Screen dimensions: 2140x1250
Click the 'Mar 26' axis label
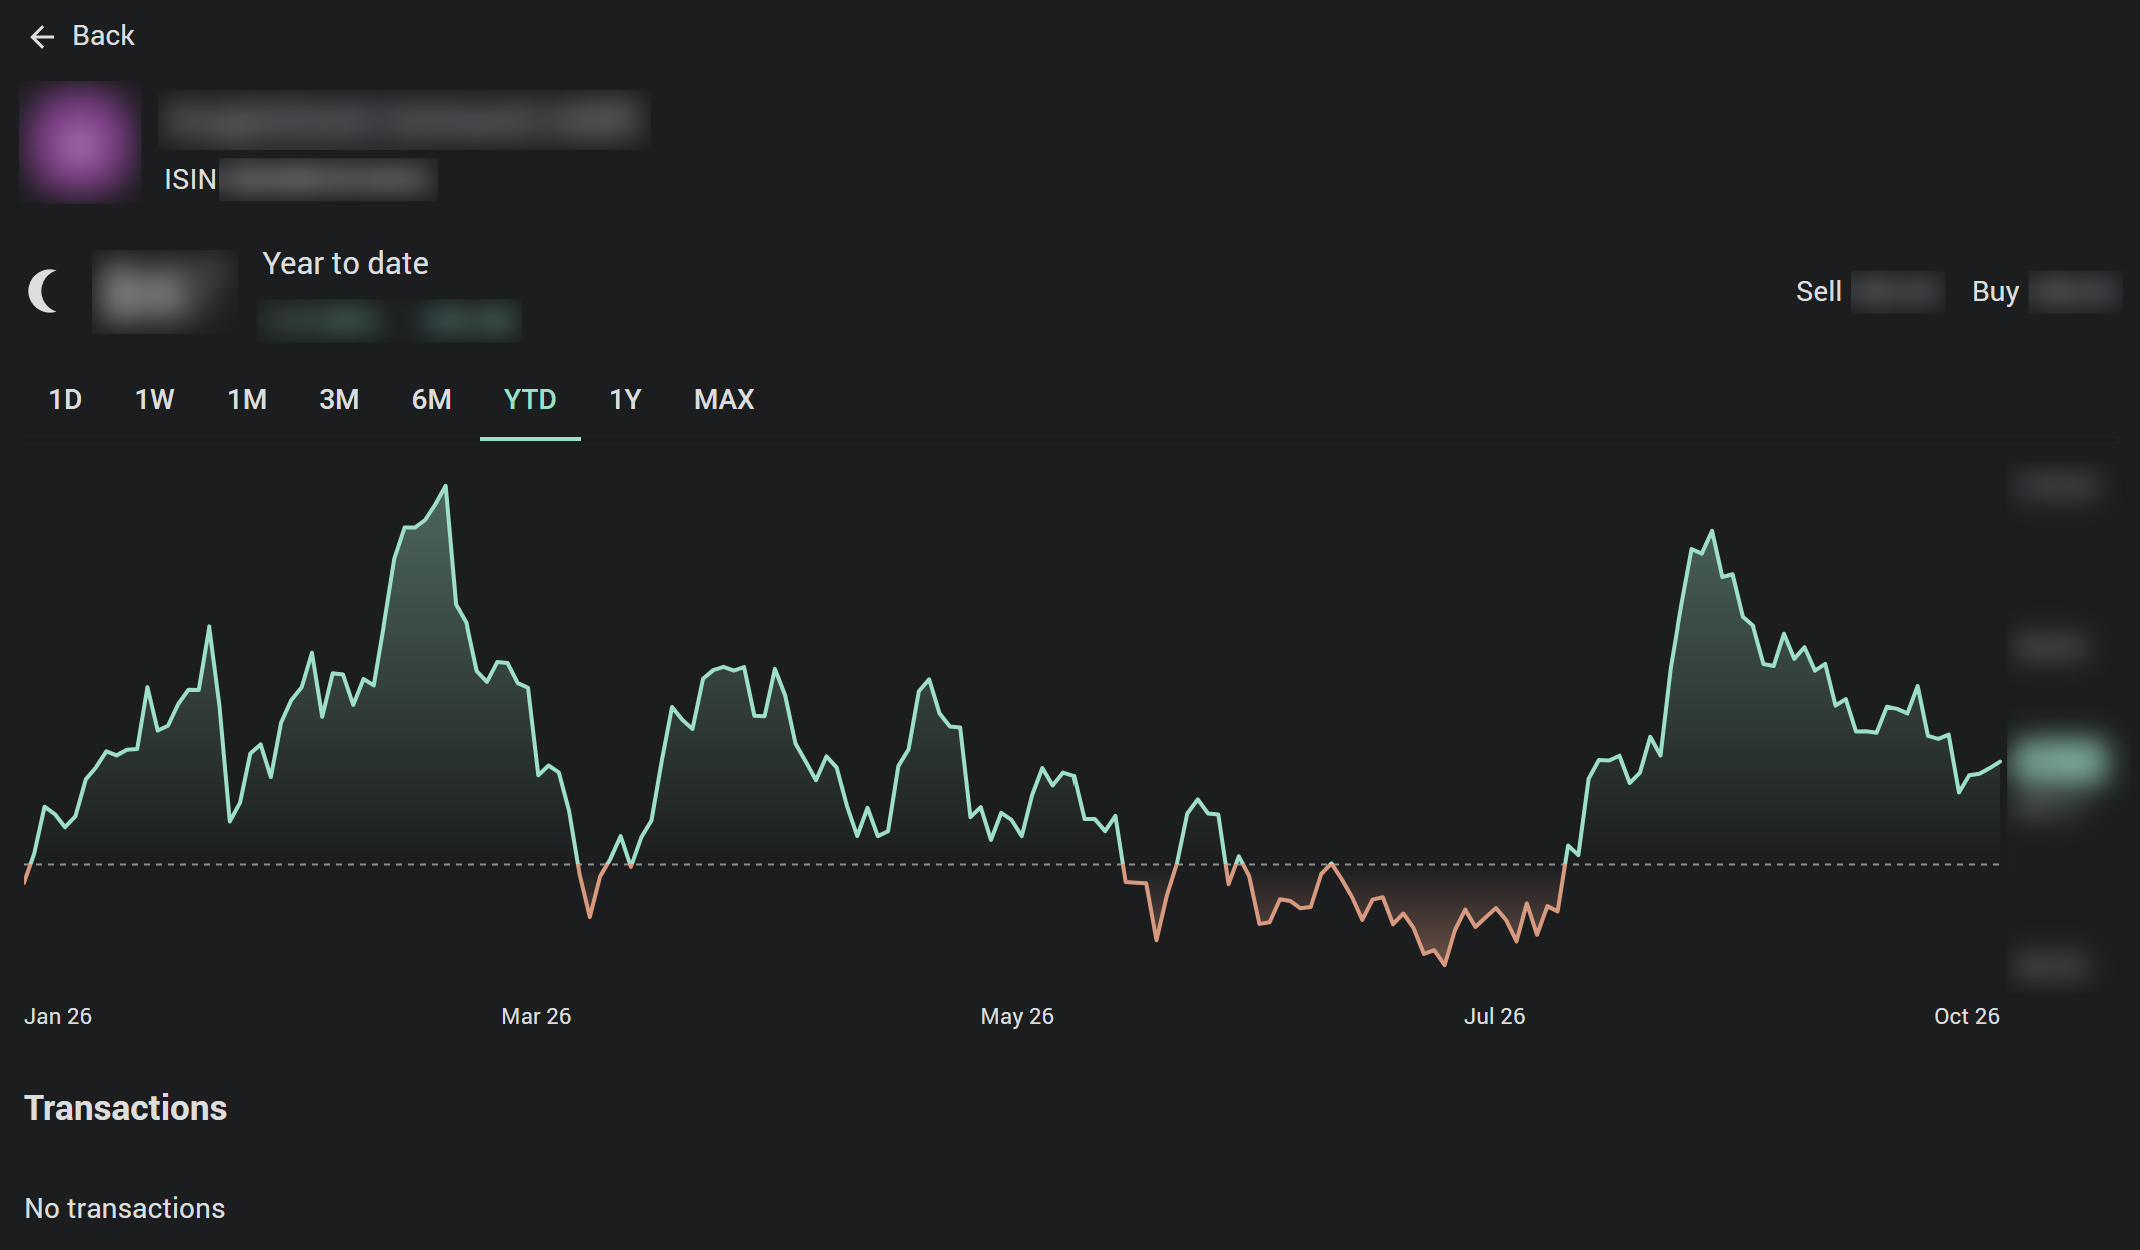pyautogui.click(x=536, y=1016)
